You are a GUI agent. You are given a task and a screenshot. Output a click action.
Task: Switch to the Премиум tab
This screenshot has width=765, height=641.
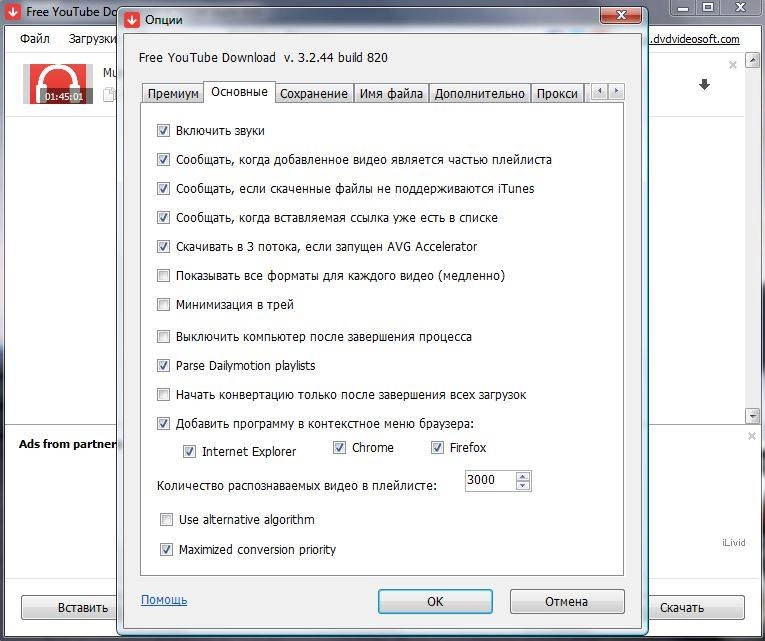click(173, 93)
